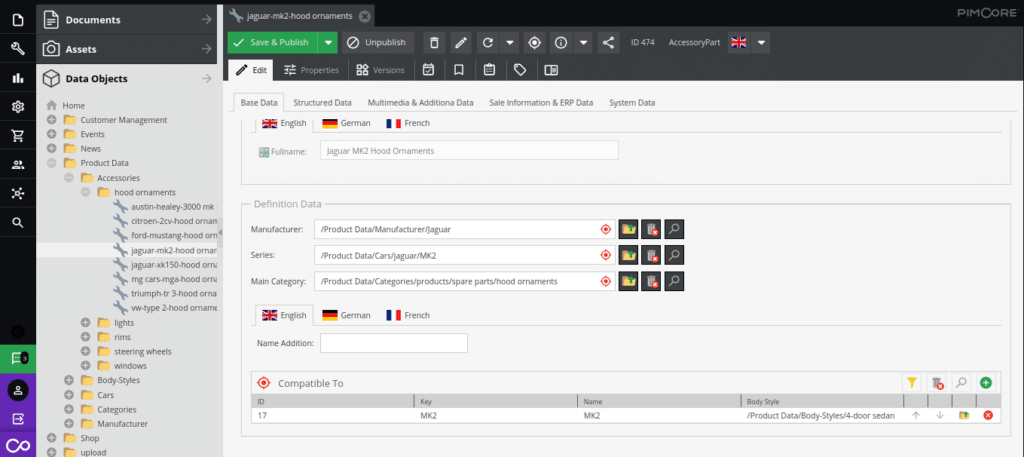Image resolution: width=1024 pixels, height=457 pixels.
Task: Open the Customer users icon in the sidebar
Action: click(x=18, y=165)
